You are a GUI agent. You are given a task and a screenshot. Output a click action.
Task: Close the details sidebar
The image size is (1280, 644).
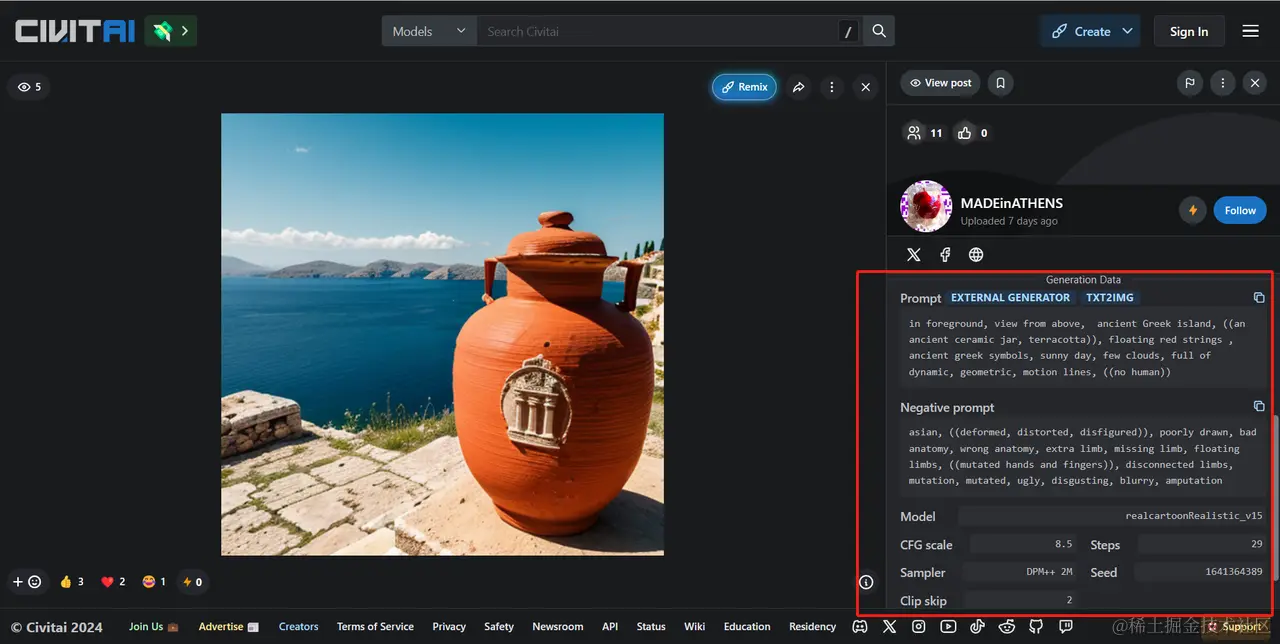(1255, 83)
